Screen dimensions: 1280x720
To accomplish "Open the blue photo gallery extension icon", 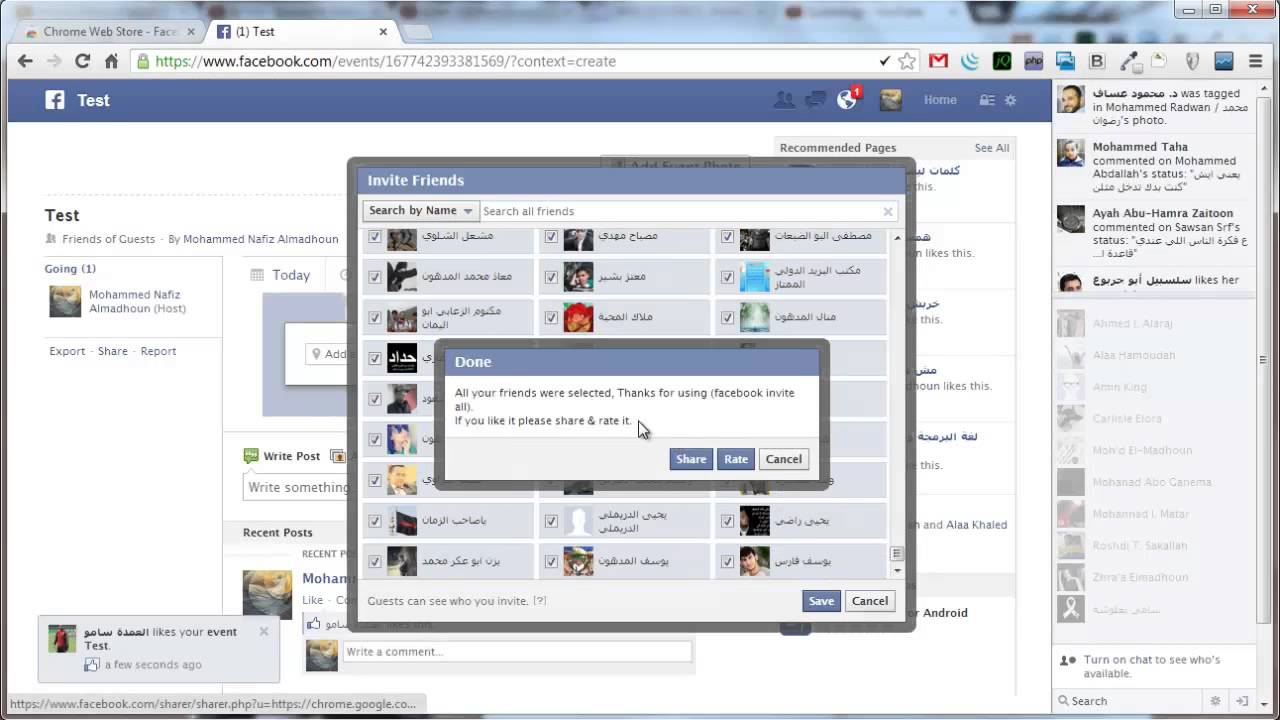I will [1065, 61].
